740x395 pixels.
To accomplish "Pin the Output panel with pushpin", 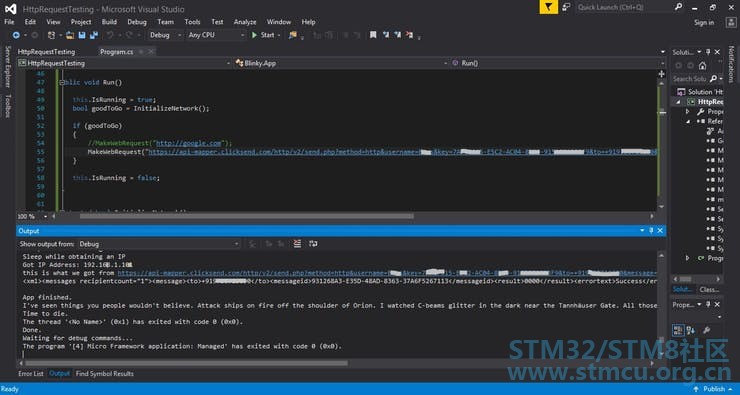I will [x=651, y=231].
